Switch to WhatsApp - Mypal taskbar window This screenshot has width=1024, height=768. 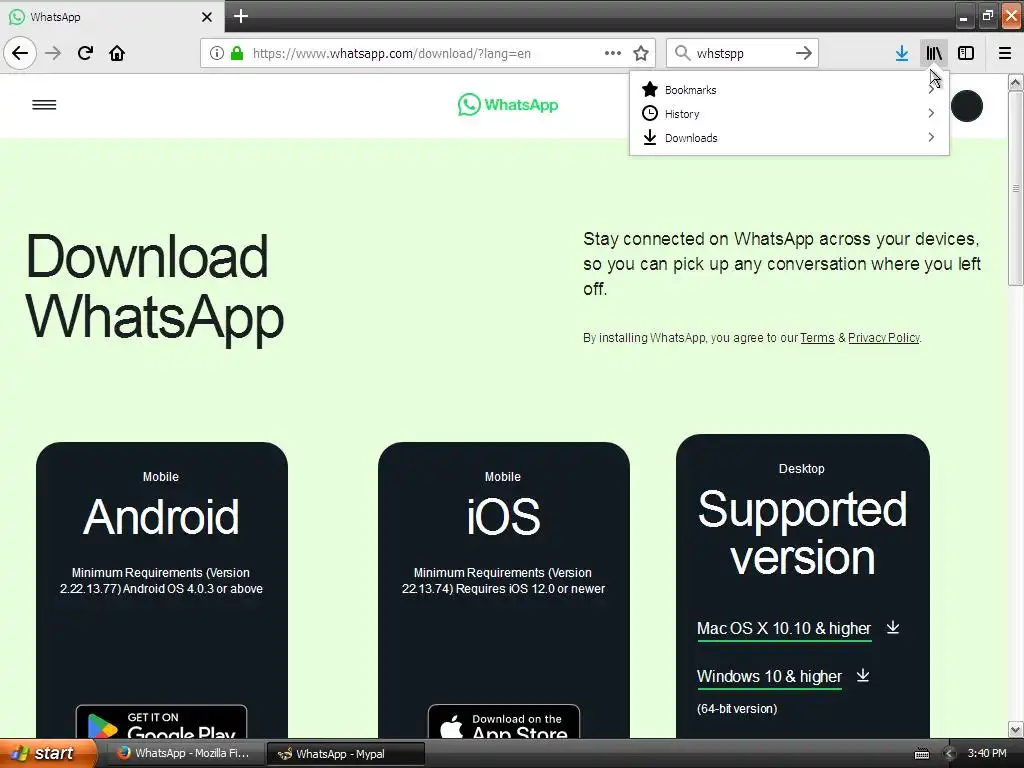345,754
